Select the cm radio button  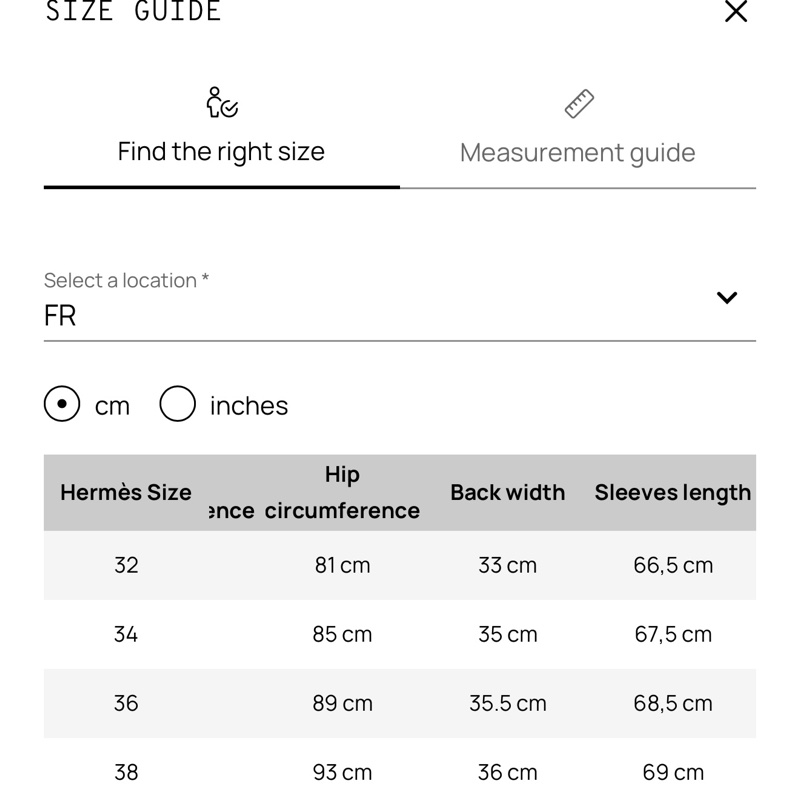(x=60, y=404)
